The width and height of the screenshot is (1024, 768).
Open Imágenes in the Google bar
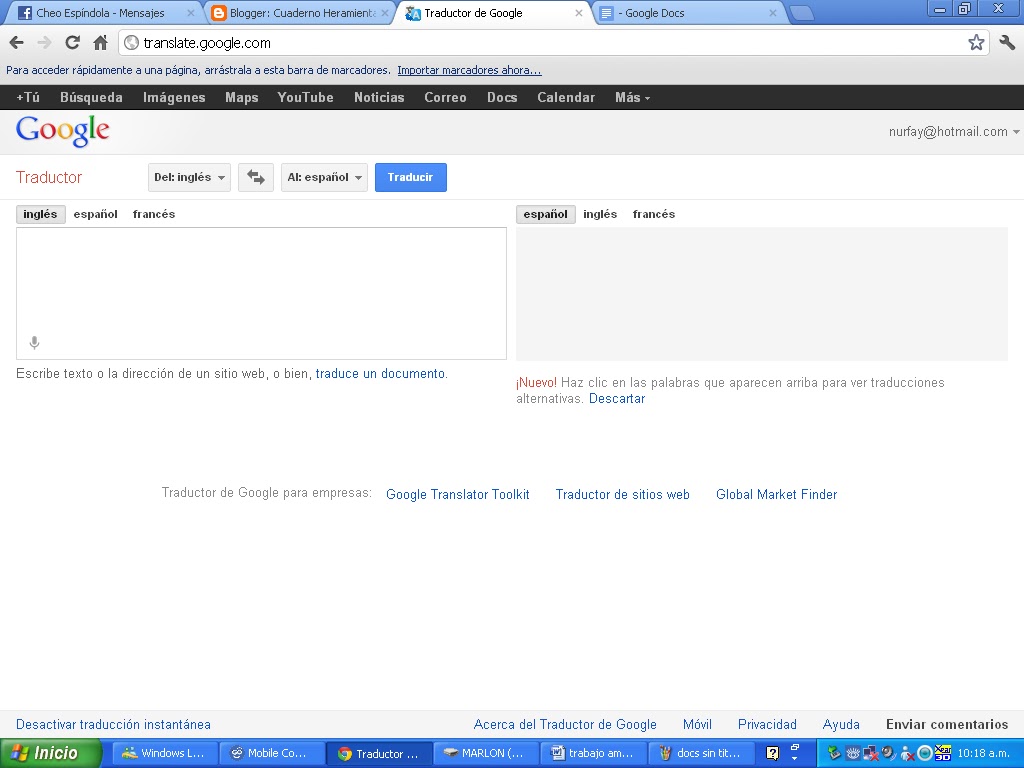(174, 97)
